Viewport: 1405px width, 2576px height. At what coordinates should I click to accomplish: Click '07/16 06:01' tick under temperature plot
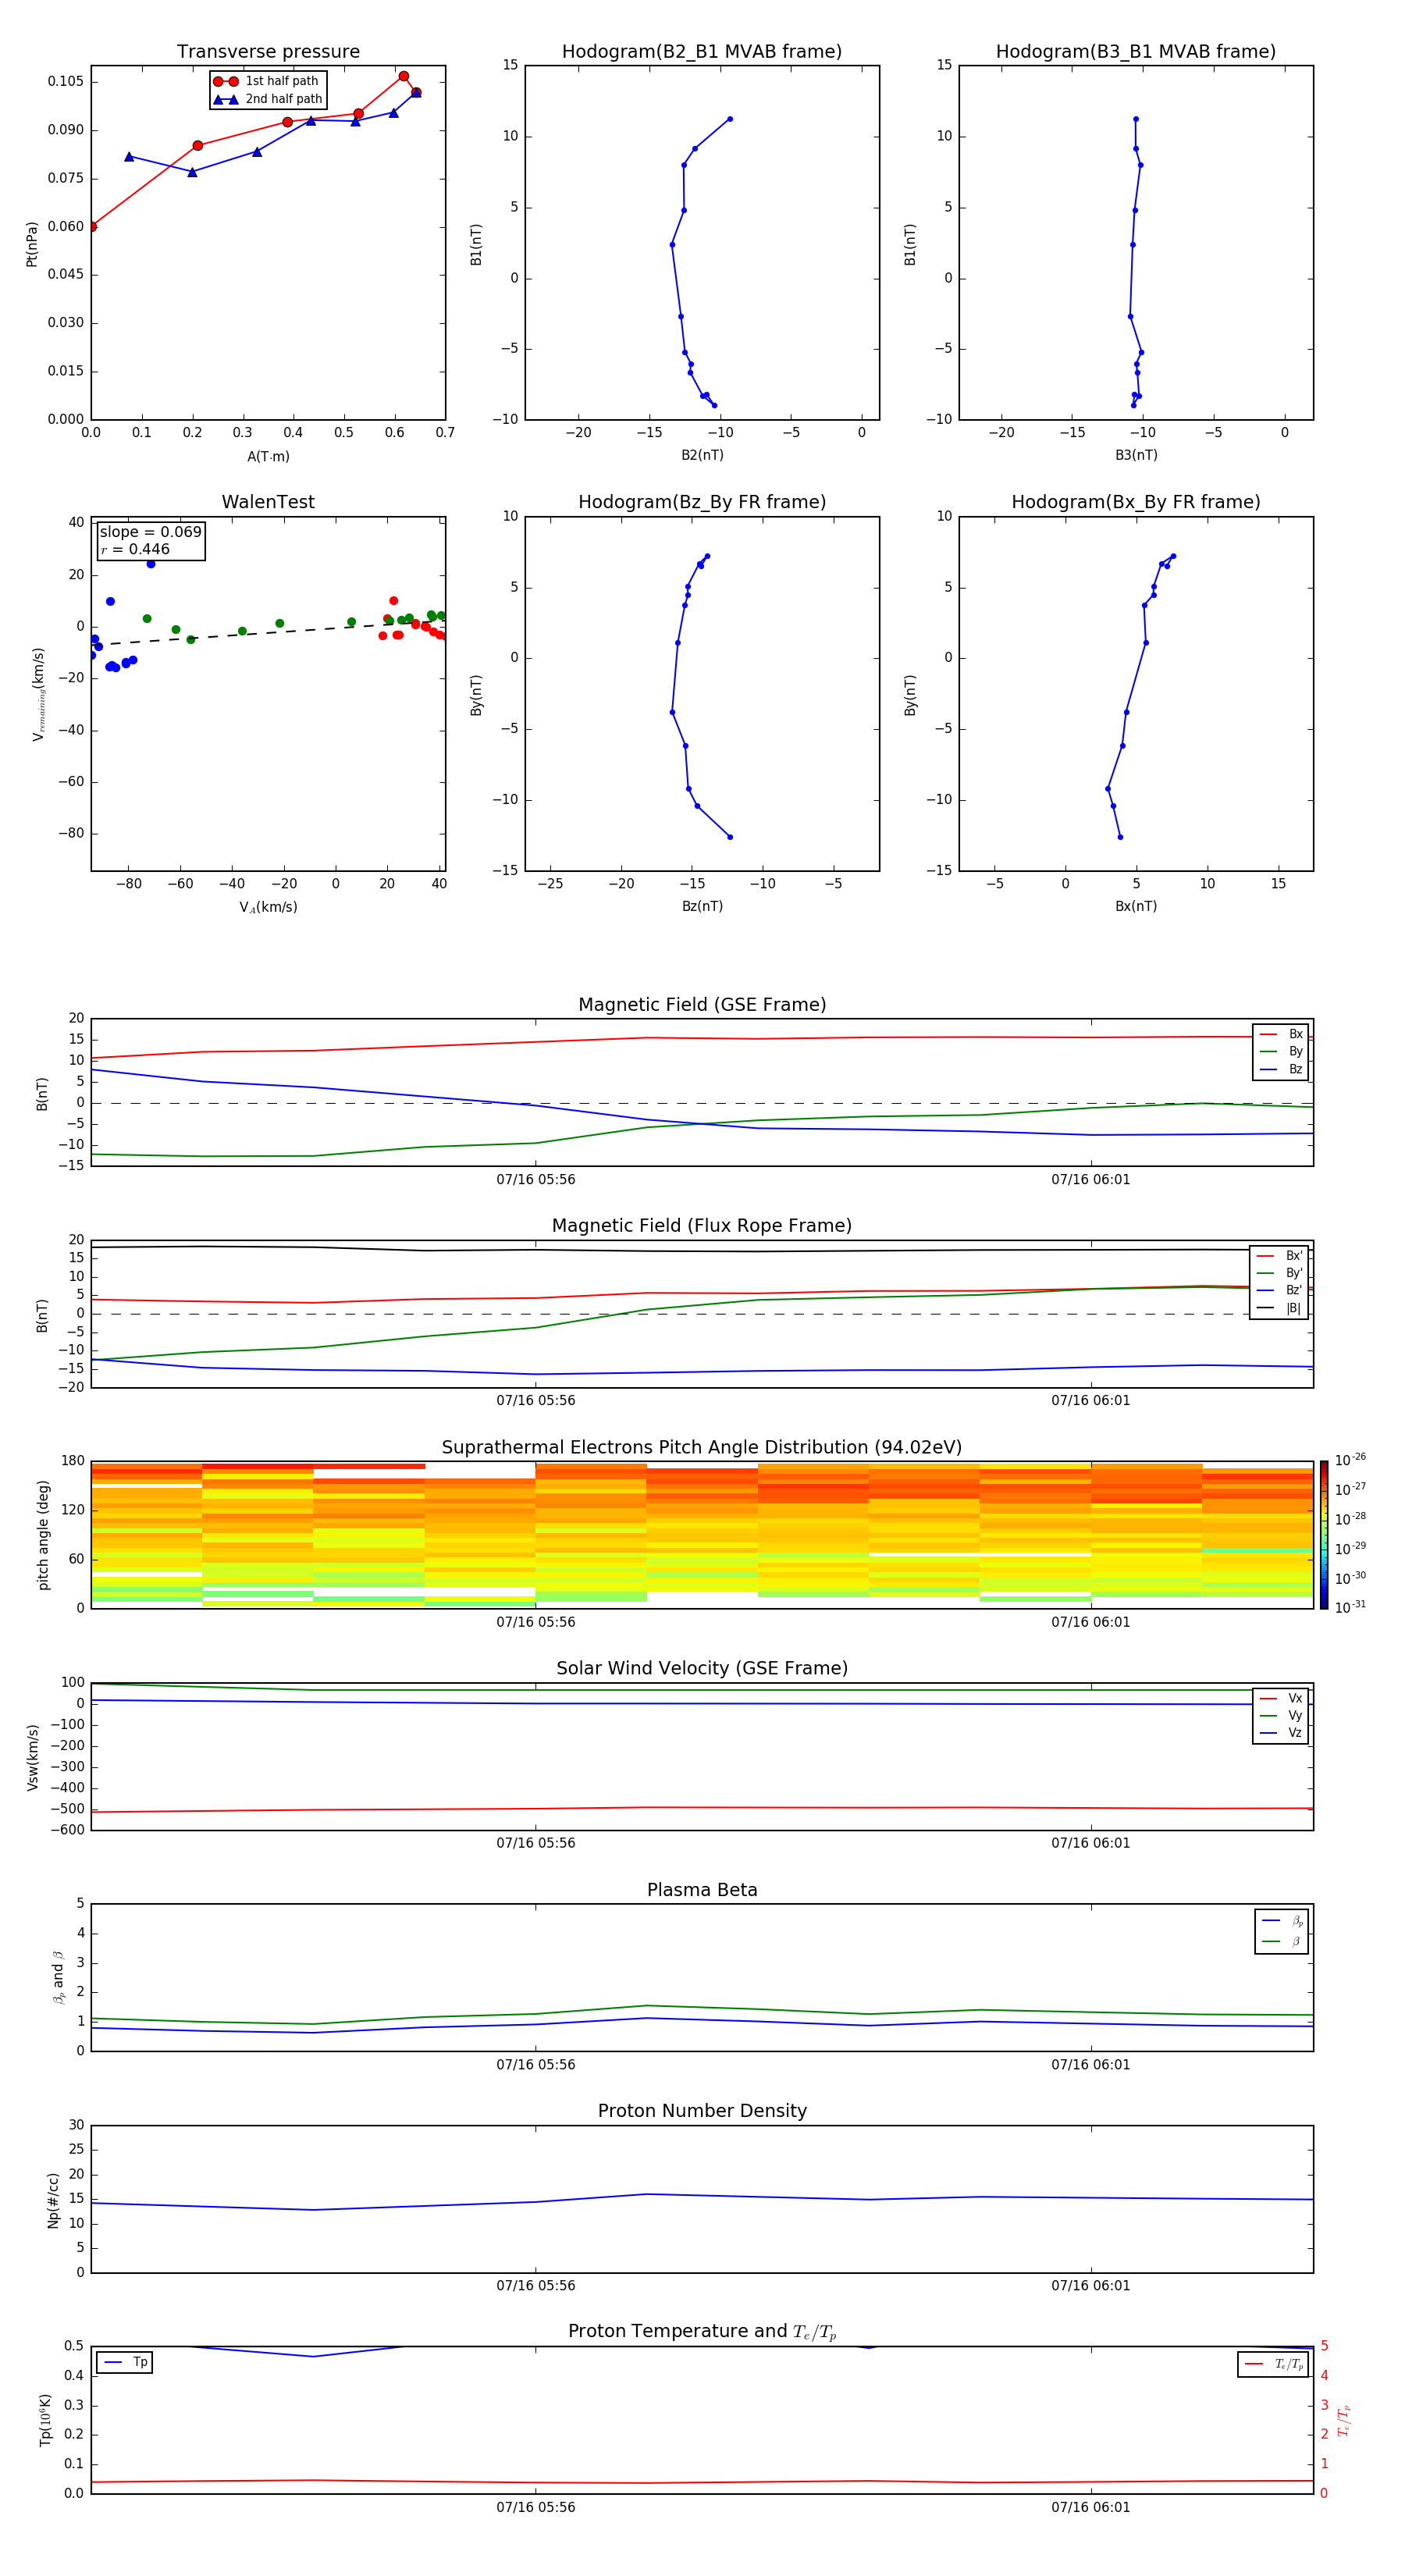click(x=1091, y=2508)
